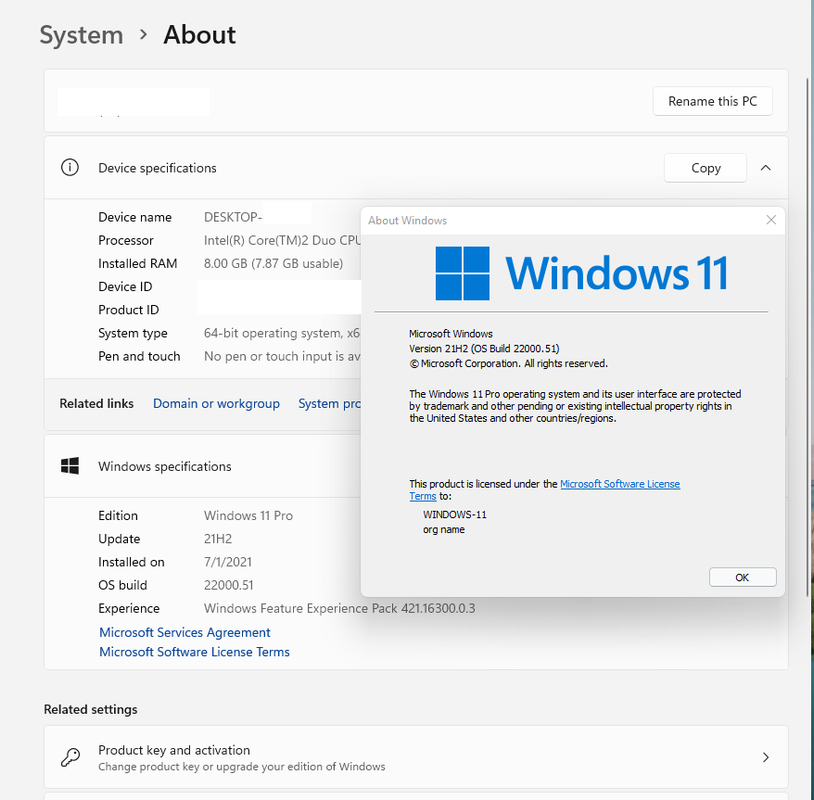Click the Product ID label

point(128,310)
